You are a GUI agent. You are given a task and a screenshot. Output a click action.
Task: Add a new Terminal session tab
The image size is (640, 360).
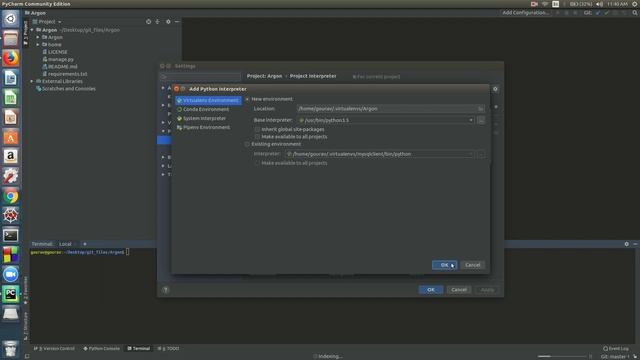click(85, 244)
